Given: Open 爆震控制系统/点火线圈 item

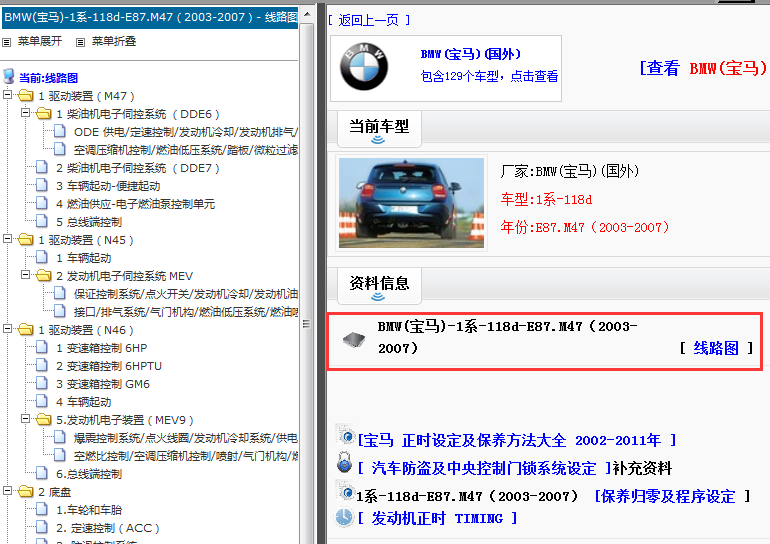Looking at the screenshot, I should tap(186, 438).
